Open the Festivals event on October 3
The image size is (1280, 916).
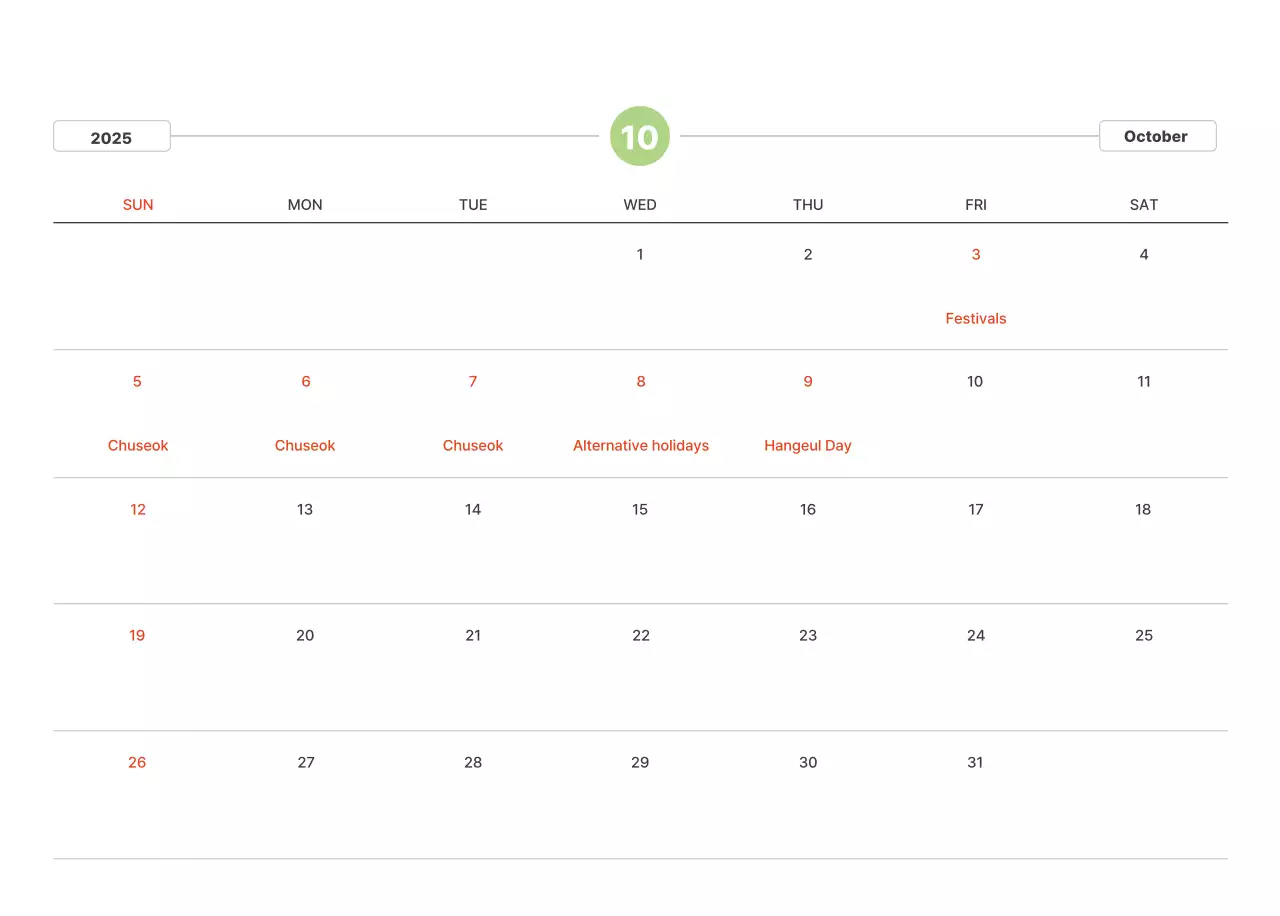tap(975, 319)
